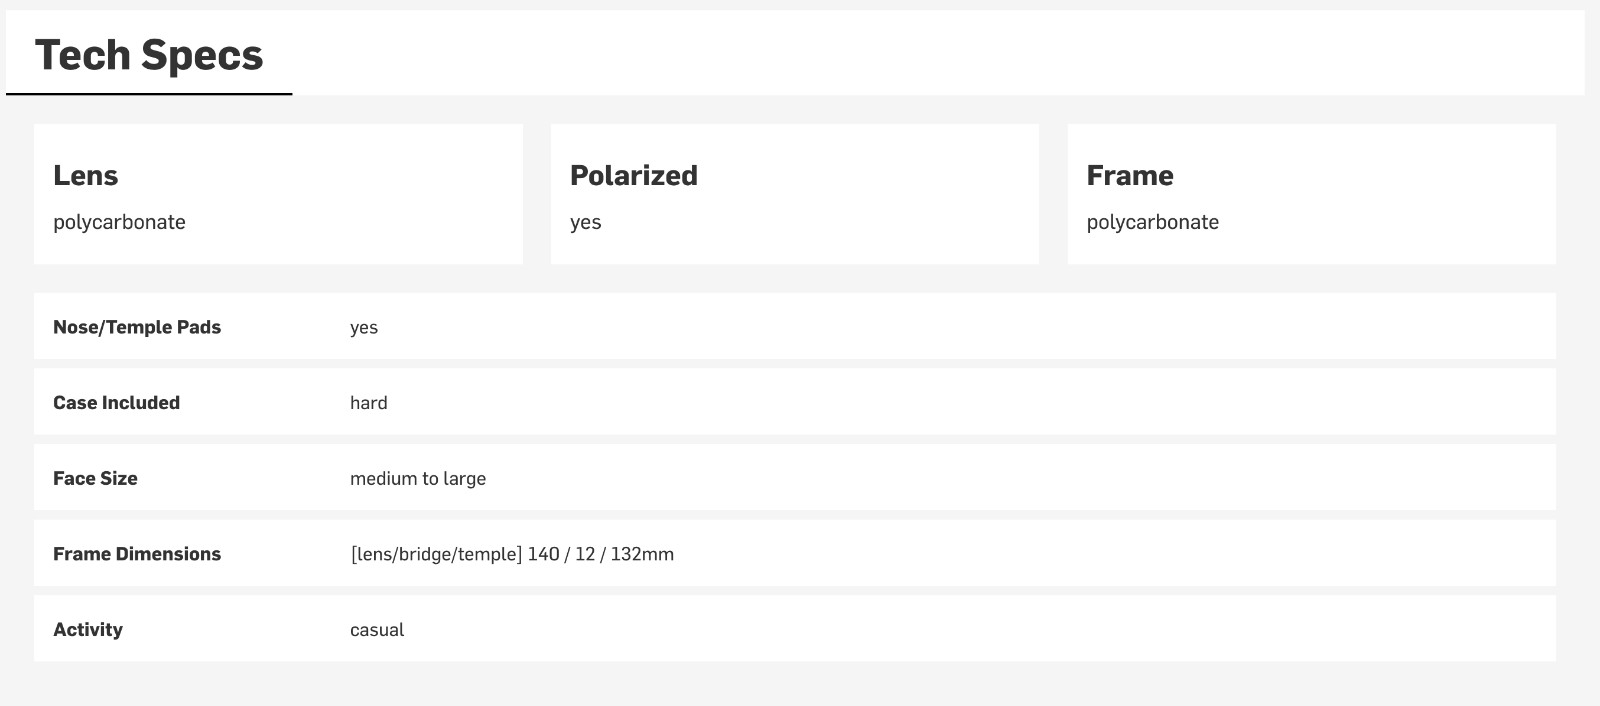
Task: Click the Activity label
Action: click(88, 629)
